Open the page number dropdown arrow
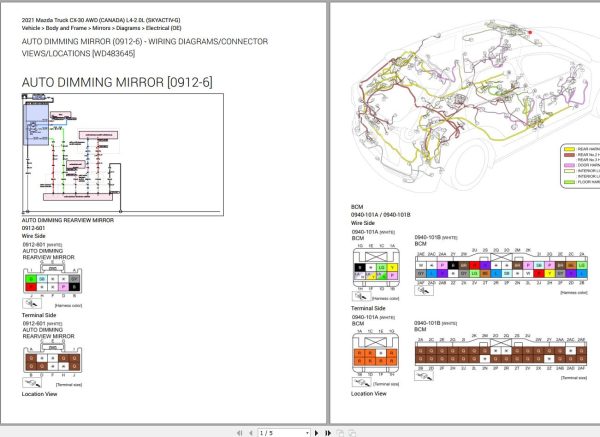Viewport: 600px width, 437px height. (x=307, y=433)
